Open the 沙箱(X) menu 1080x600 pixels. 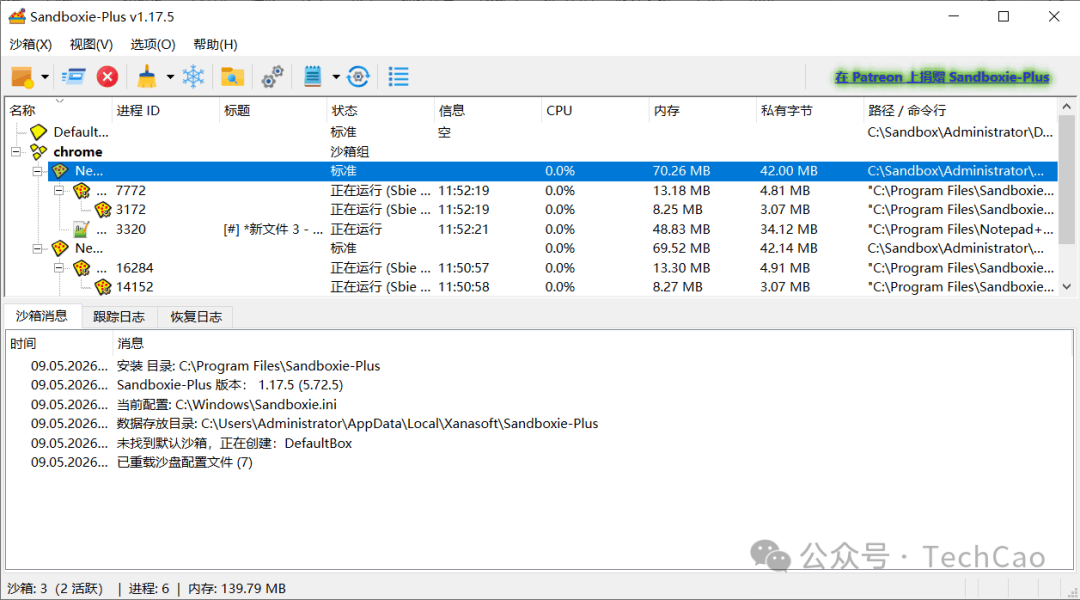coord(30,44)
